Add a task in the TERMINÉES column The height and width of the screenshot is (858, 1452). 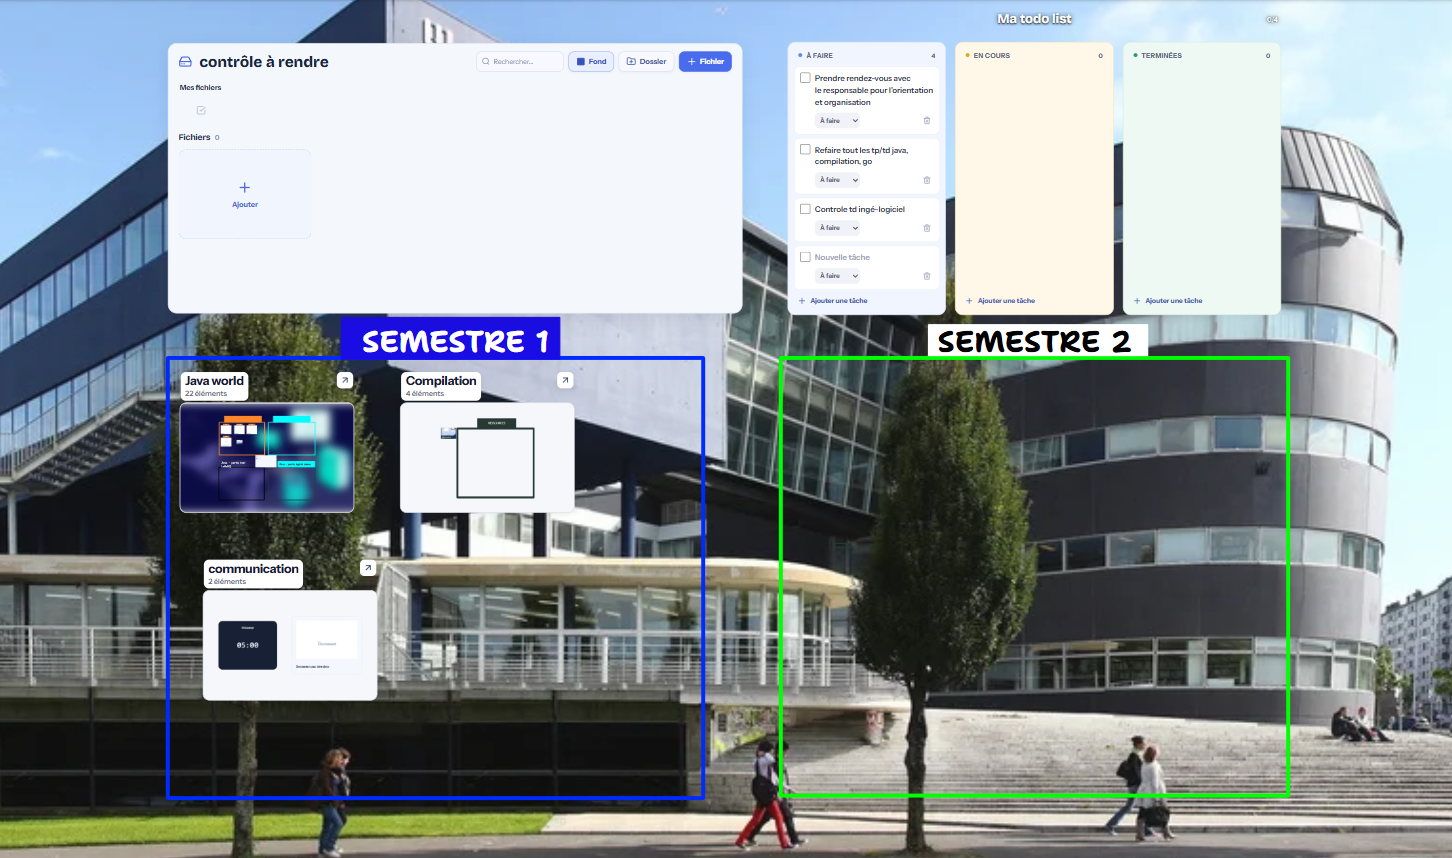pos(1168,301)
